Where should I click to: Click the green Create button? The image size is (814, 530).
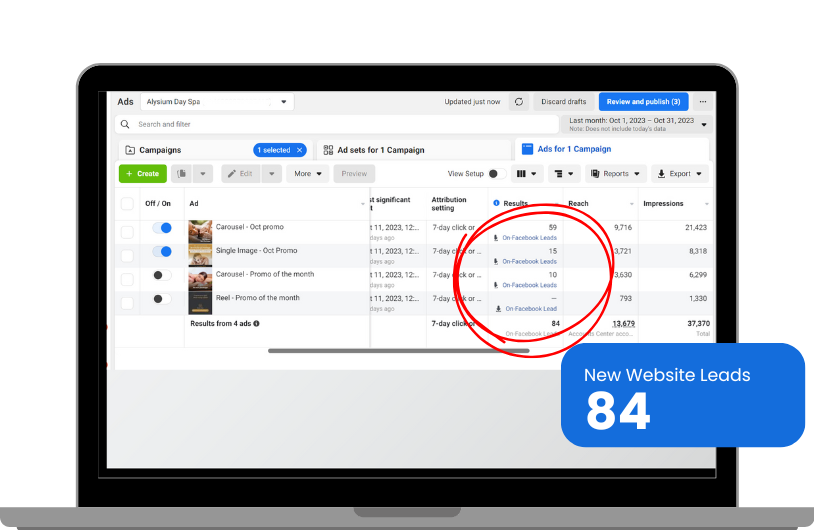tap(143, 174)
